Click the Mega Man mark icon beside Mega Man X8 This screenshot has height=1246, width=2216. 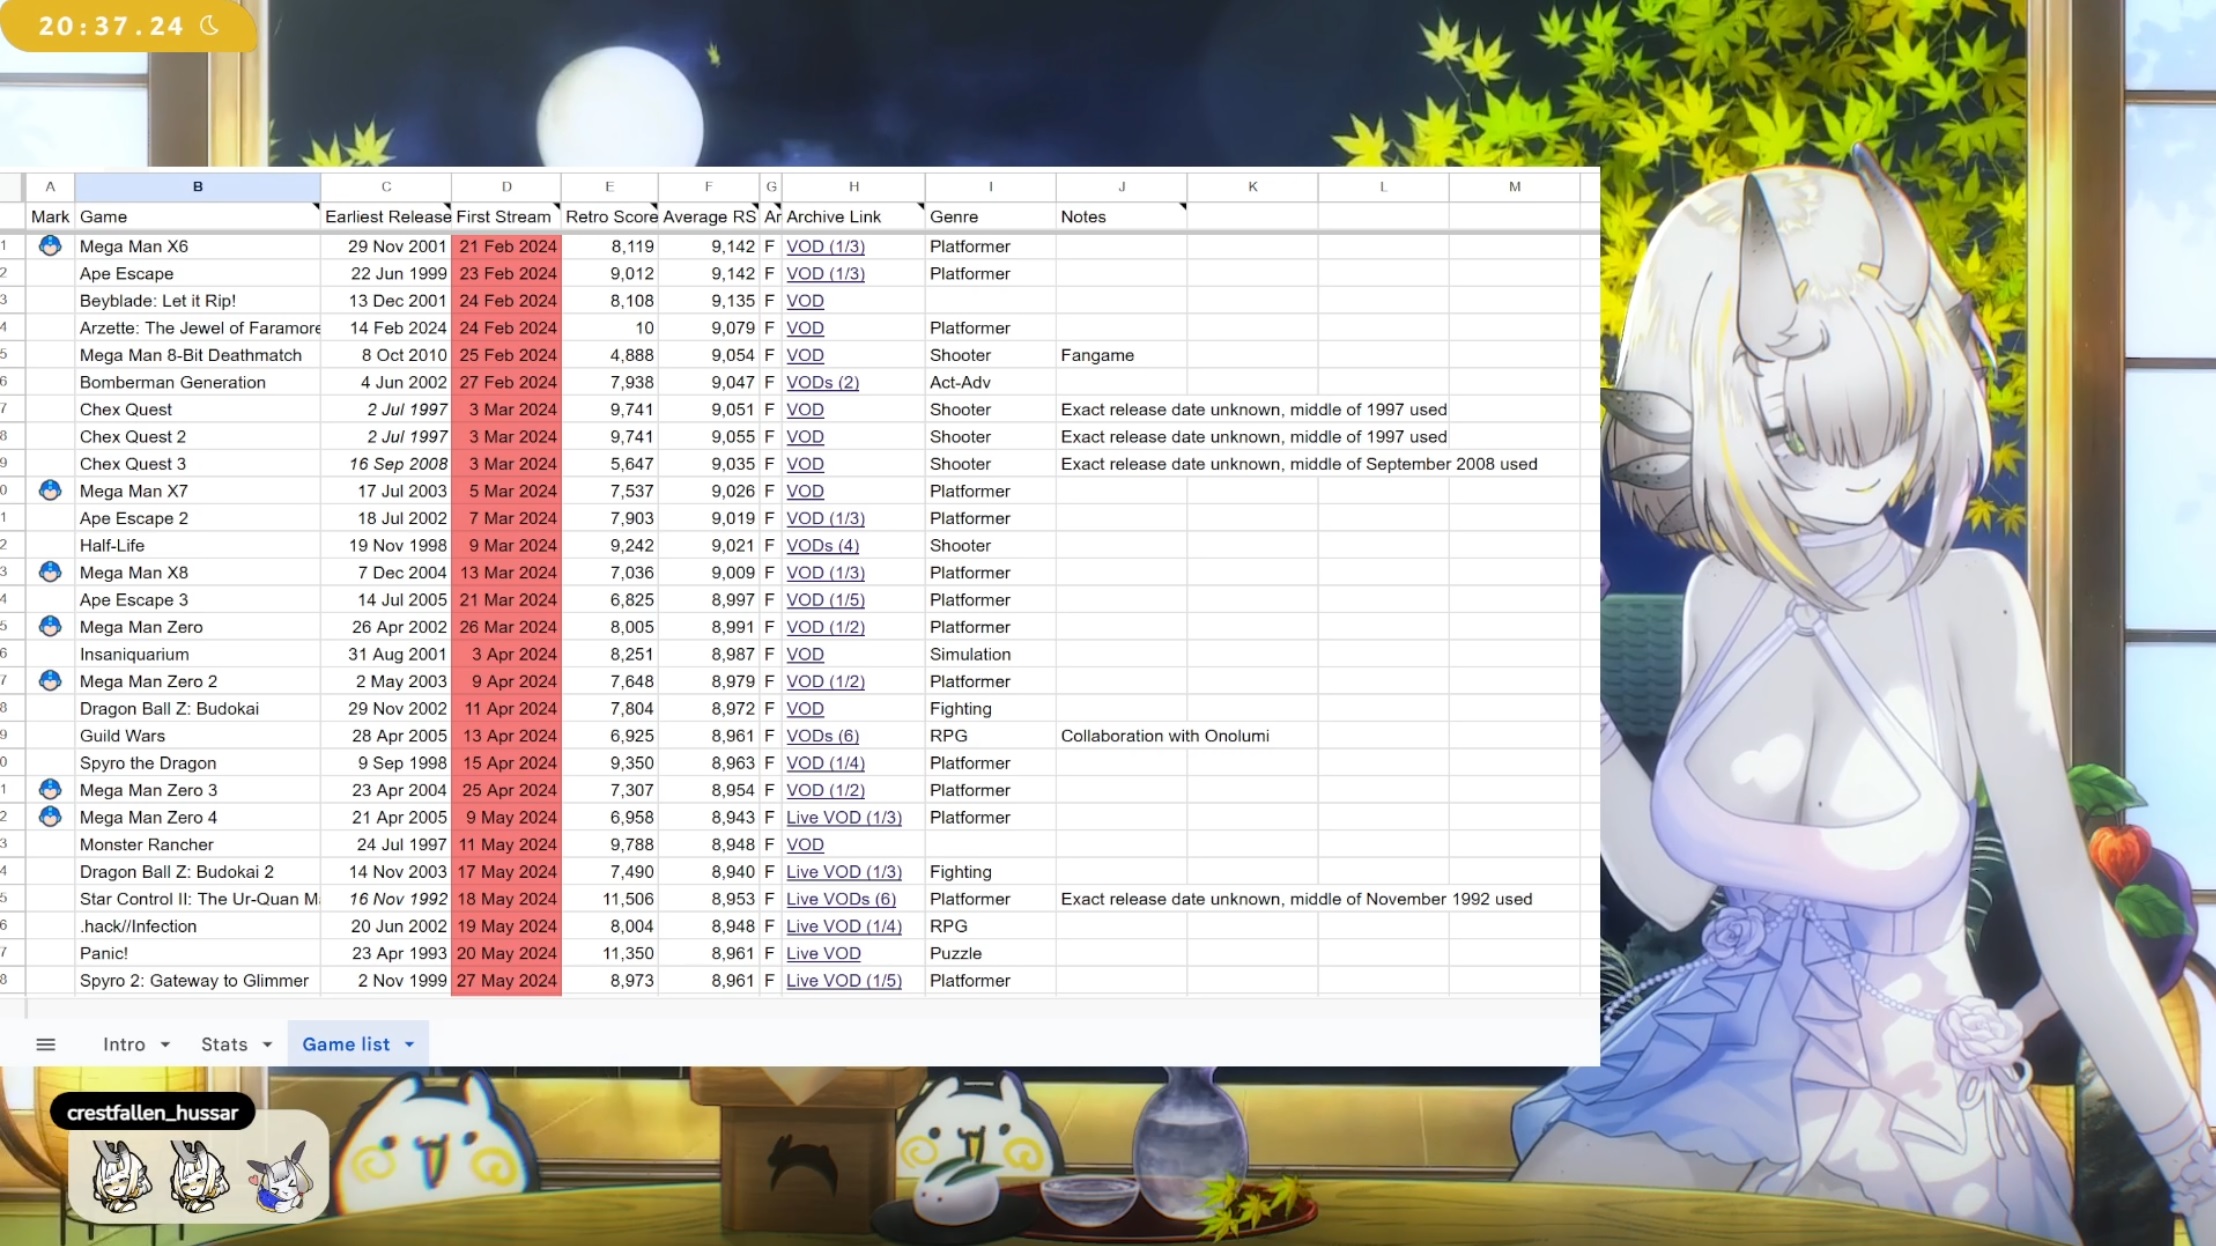coord(50,572)
